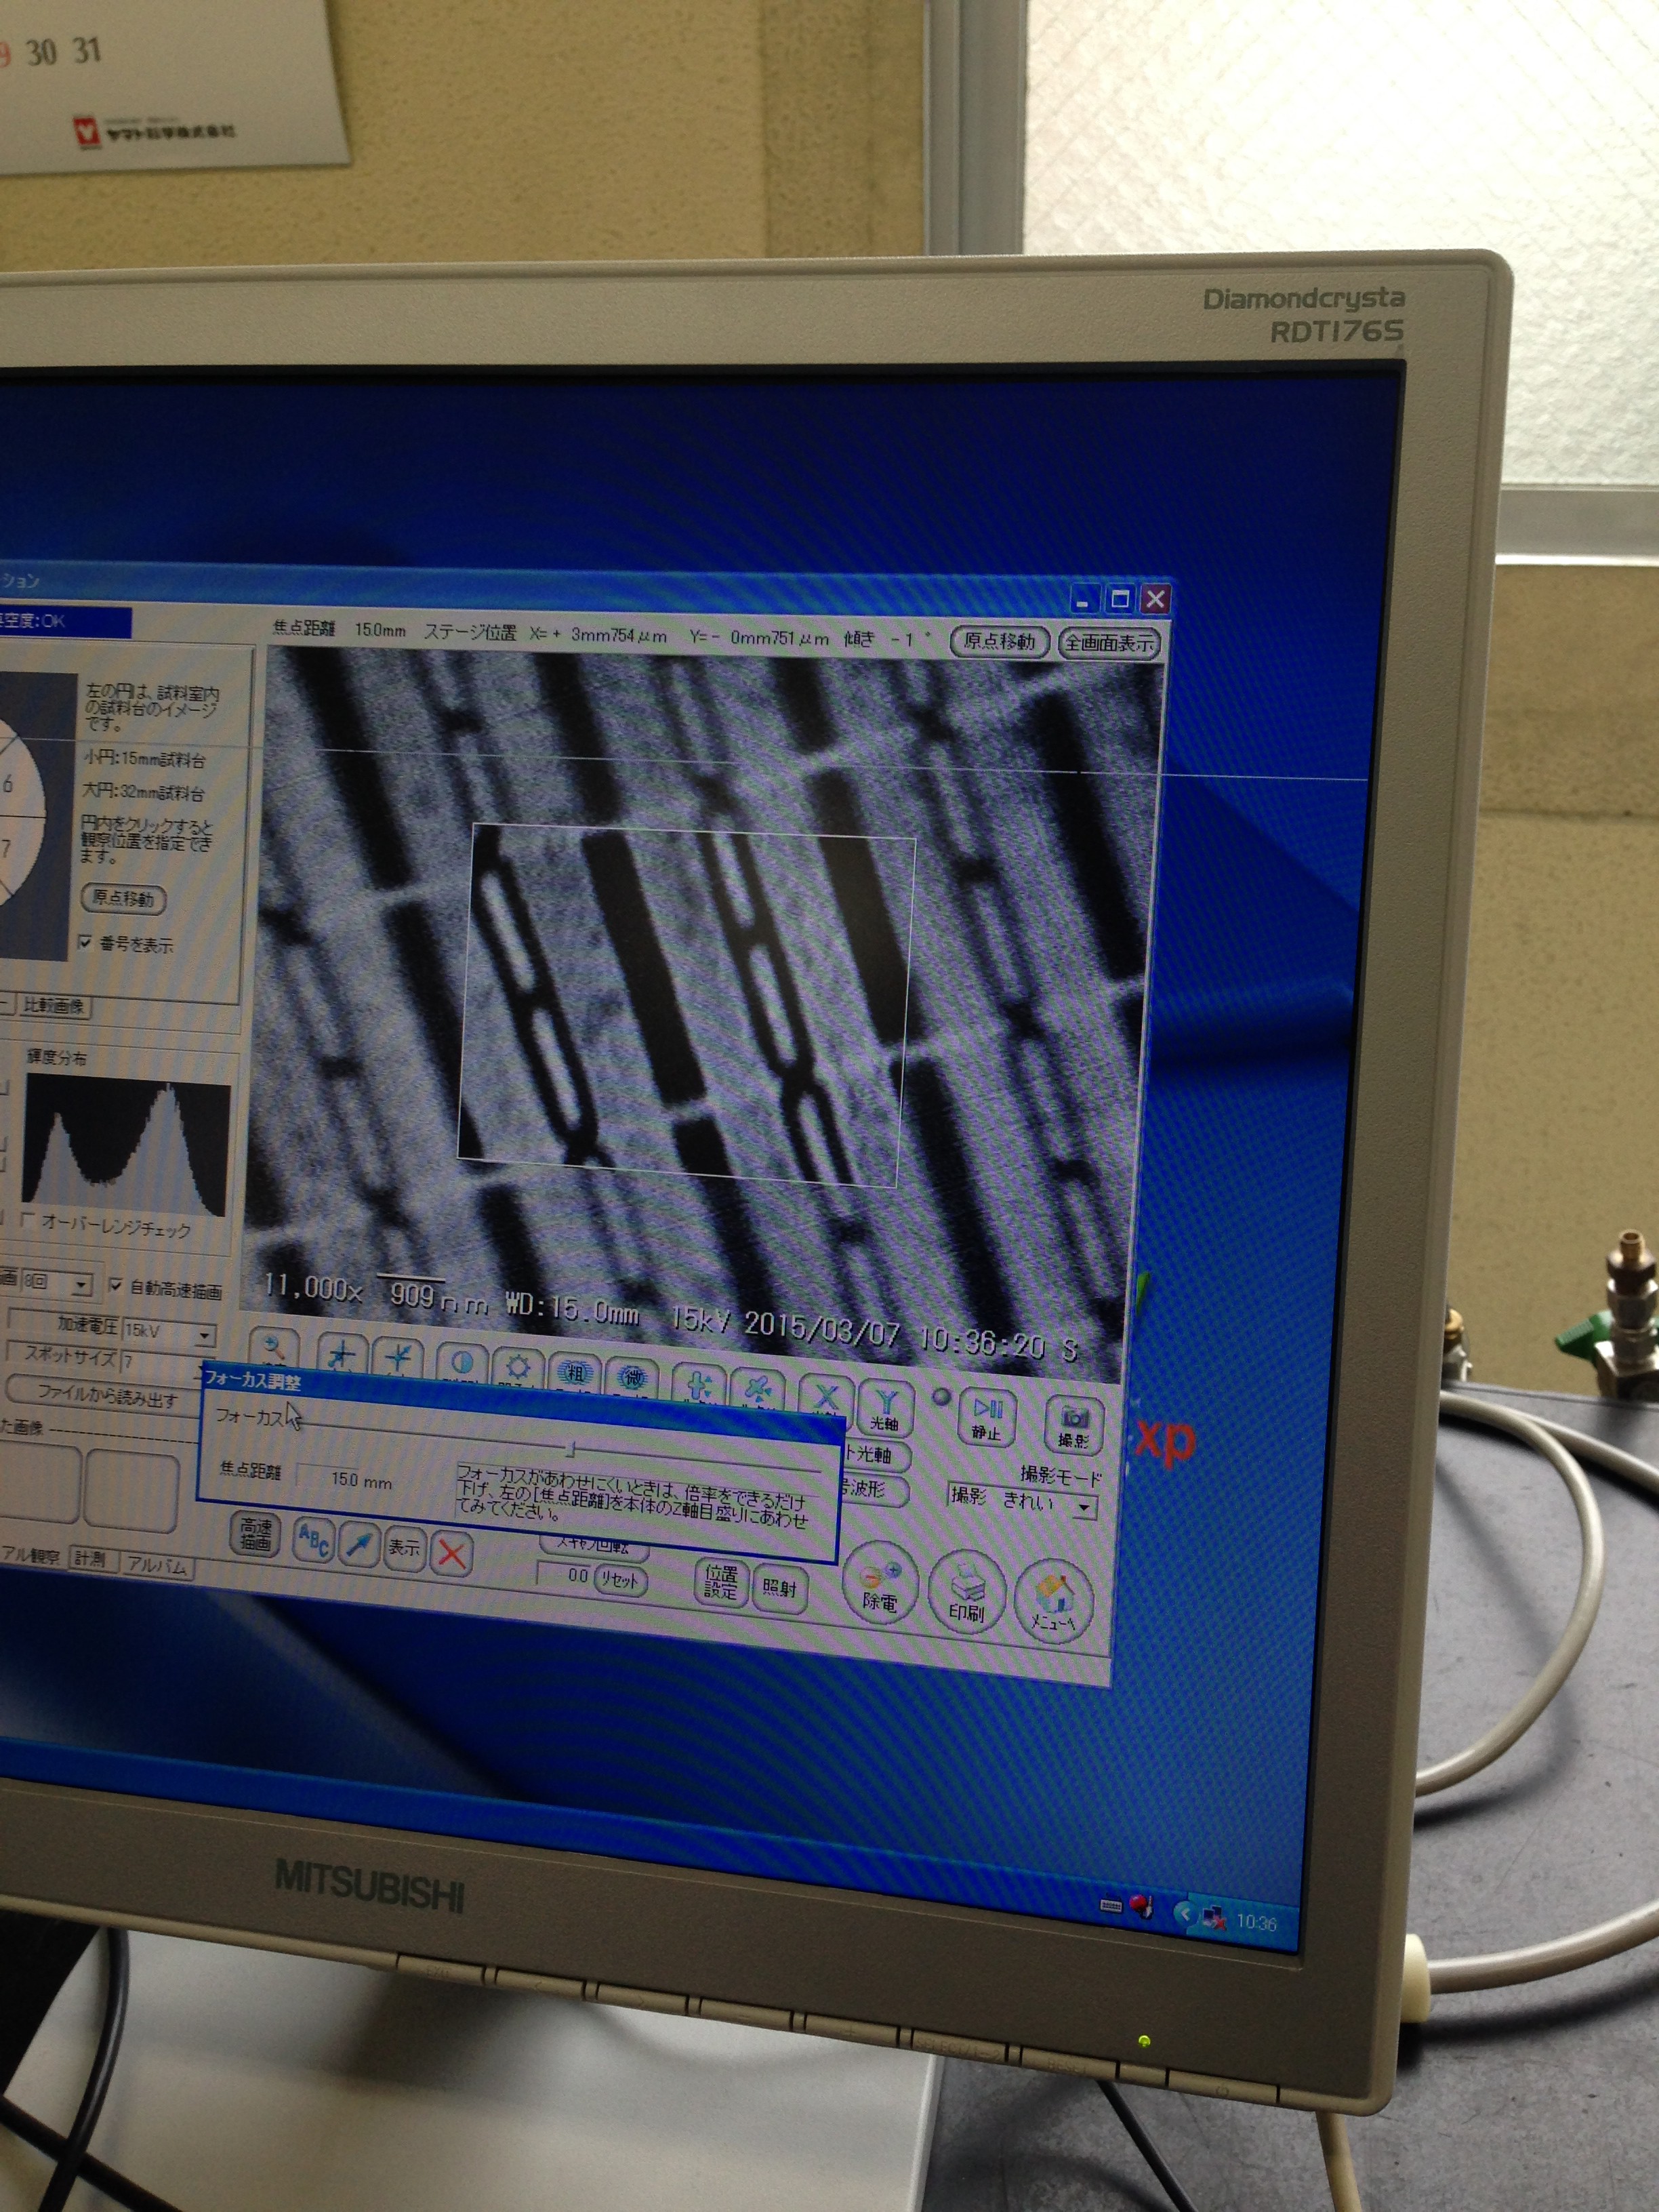Choose fine focus 微 icon
Screen dimensions: 1659x2212
(633, 1377)
